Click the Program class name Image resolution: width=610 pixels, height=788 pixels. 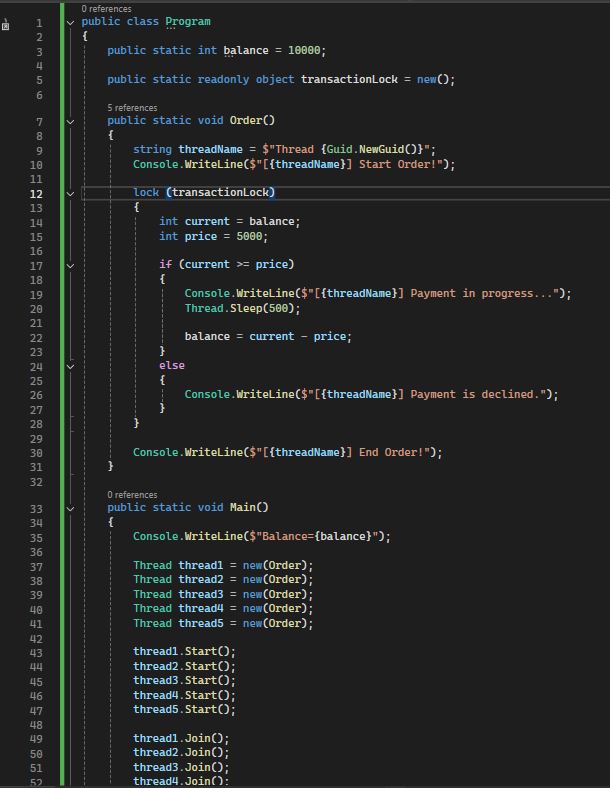pos(188,22)
